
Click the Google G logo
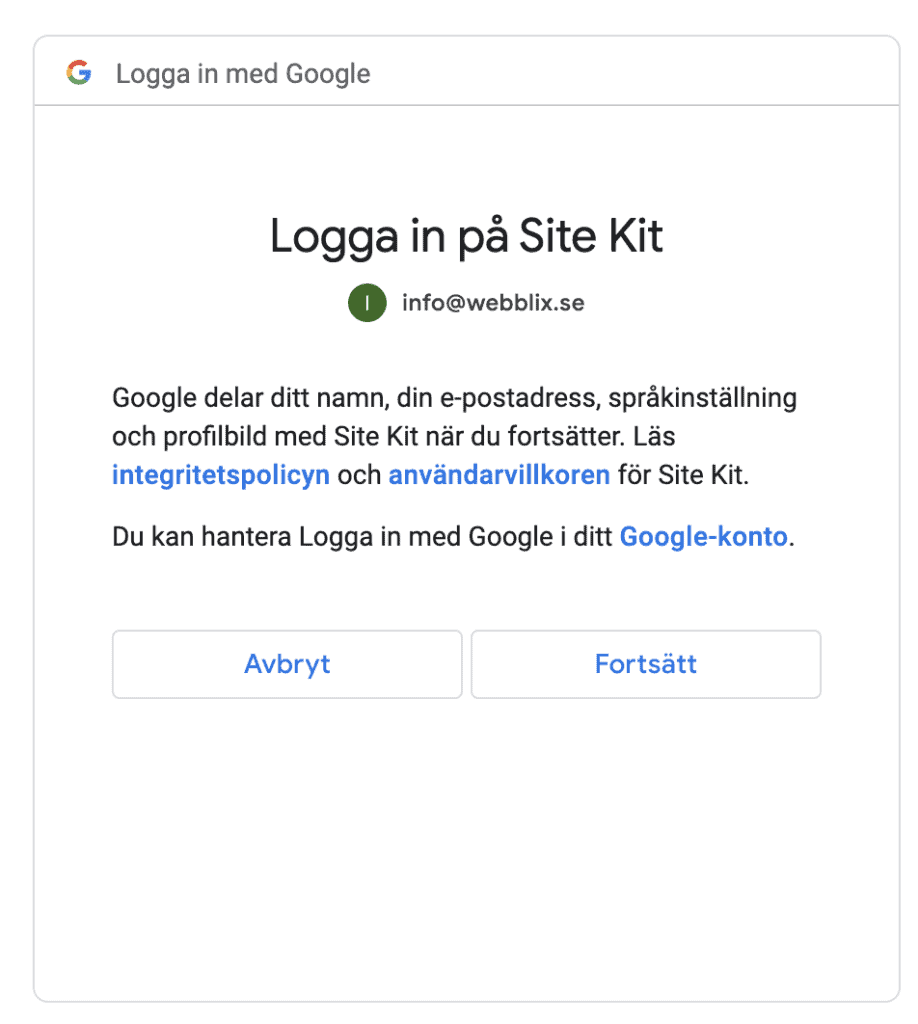tap(79, 72)
